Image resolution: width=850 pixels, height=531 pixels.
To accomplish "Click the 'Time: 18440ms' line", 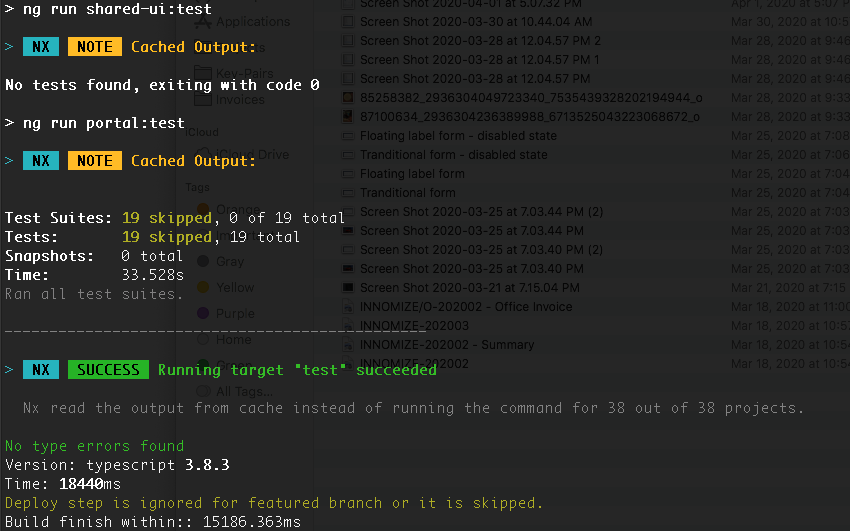I will [63, 484].
